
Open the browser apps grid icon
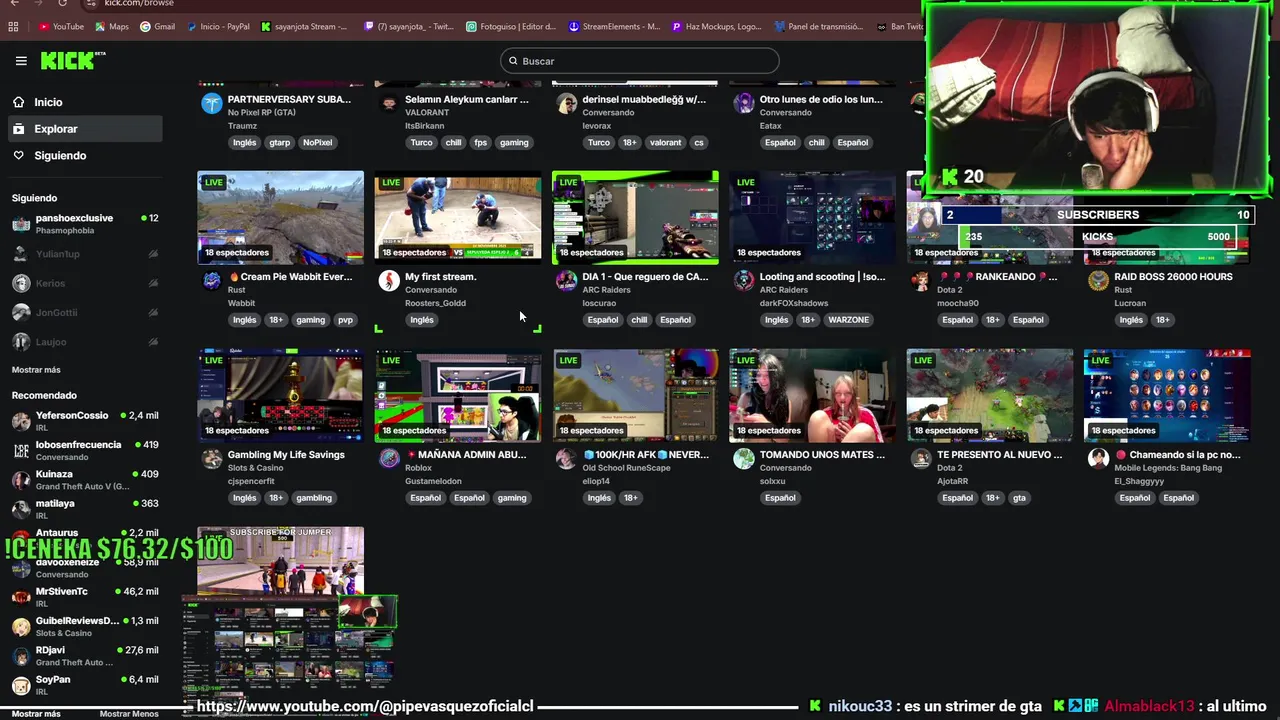[13, 27]
